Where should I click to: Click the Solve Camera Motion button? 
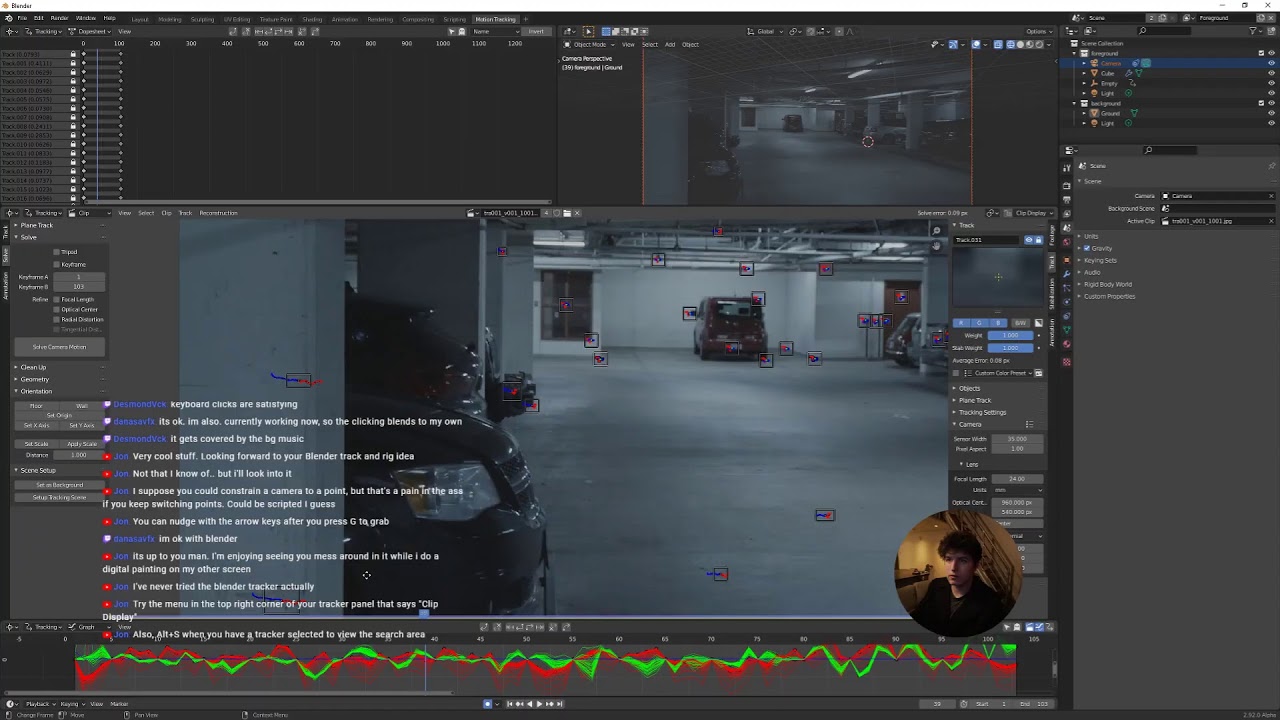pyautogui.click(x=59, y=347)
